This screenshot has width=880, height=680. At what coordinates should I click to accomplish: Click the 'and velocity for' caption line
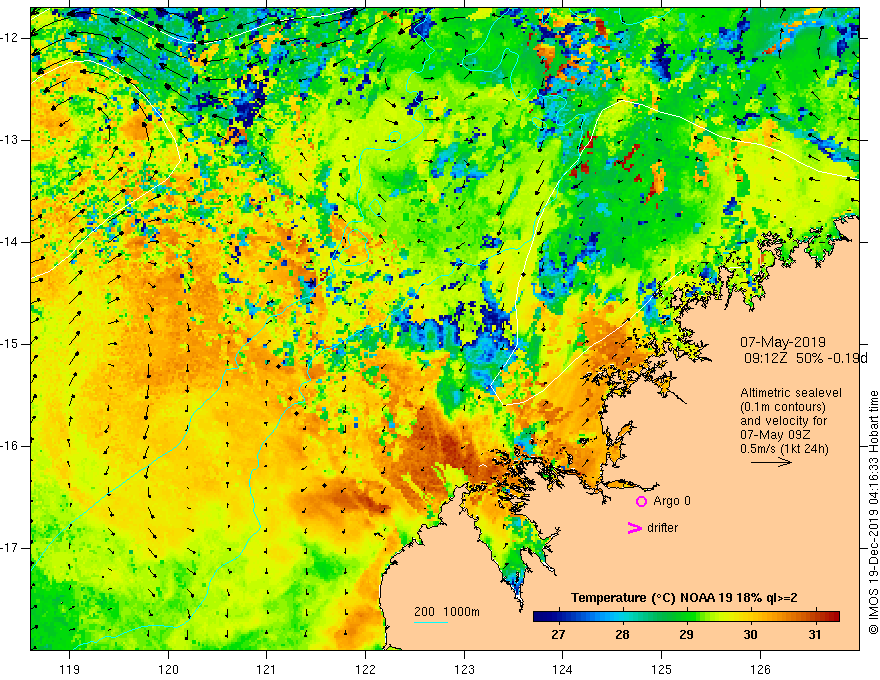coord(783,421)
